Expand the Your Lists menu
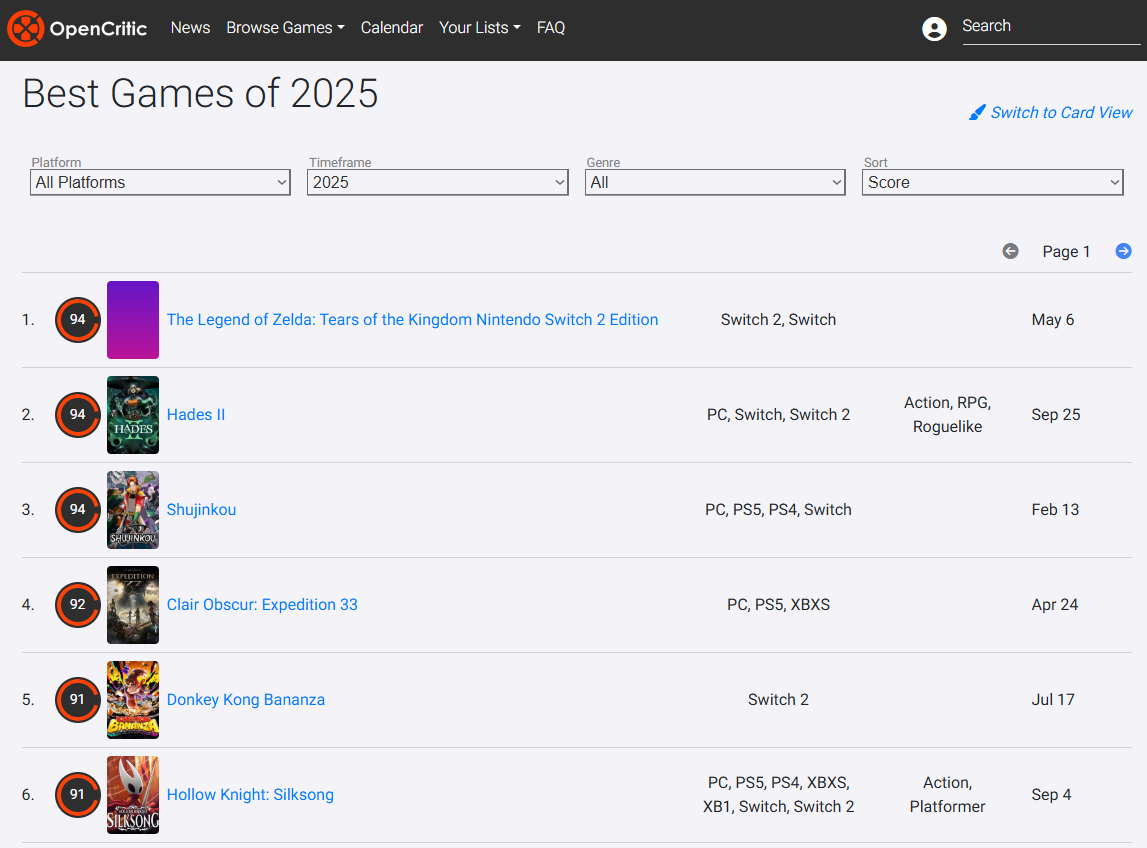1147x848 pixels. 479,28
